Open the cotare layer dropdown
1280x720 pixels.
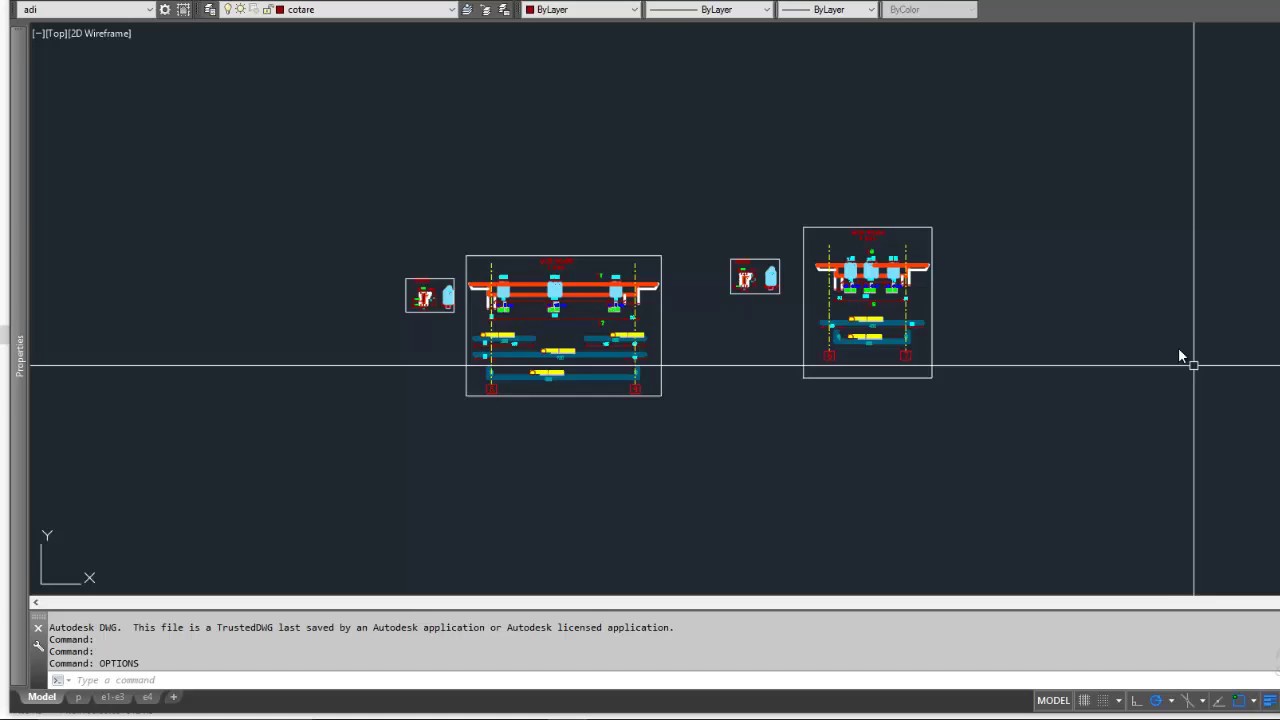(452, 9)
